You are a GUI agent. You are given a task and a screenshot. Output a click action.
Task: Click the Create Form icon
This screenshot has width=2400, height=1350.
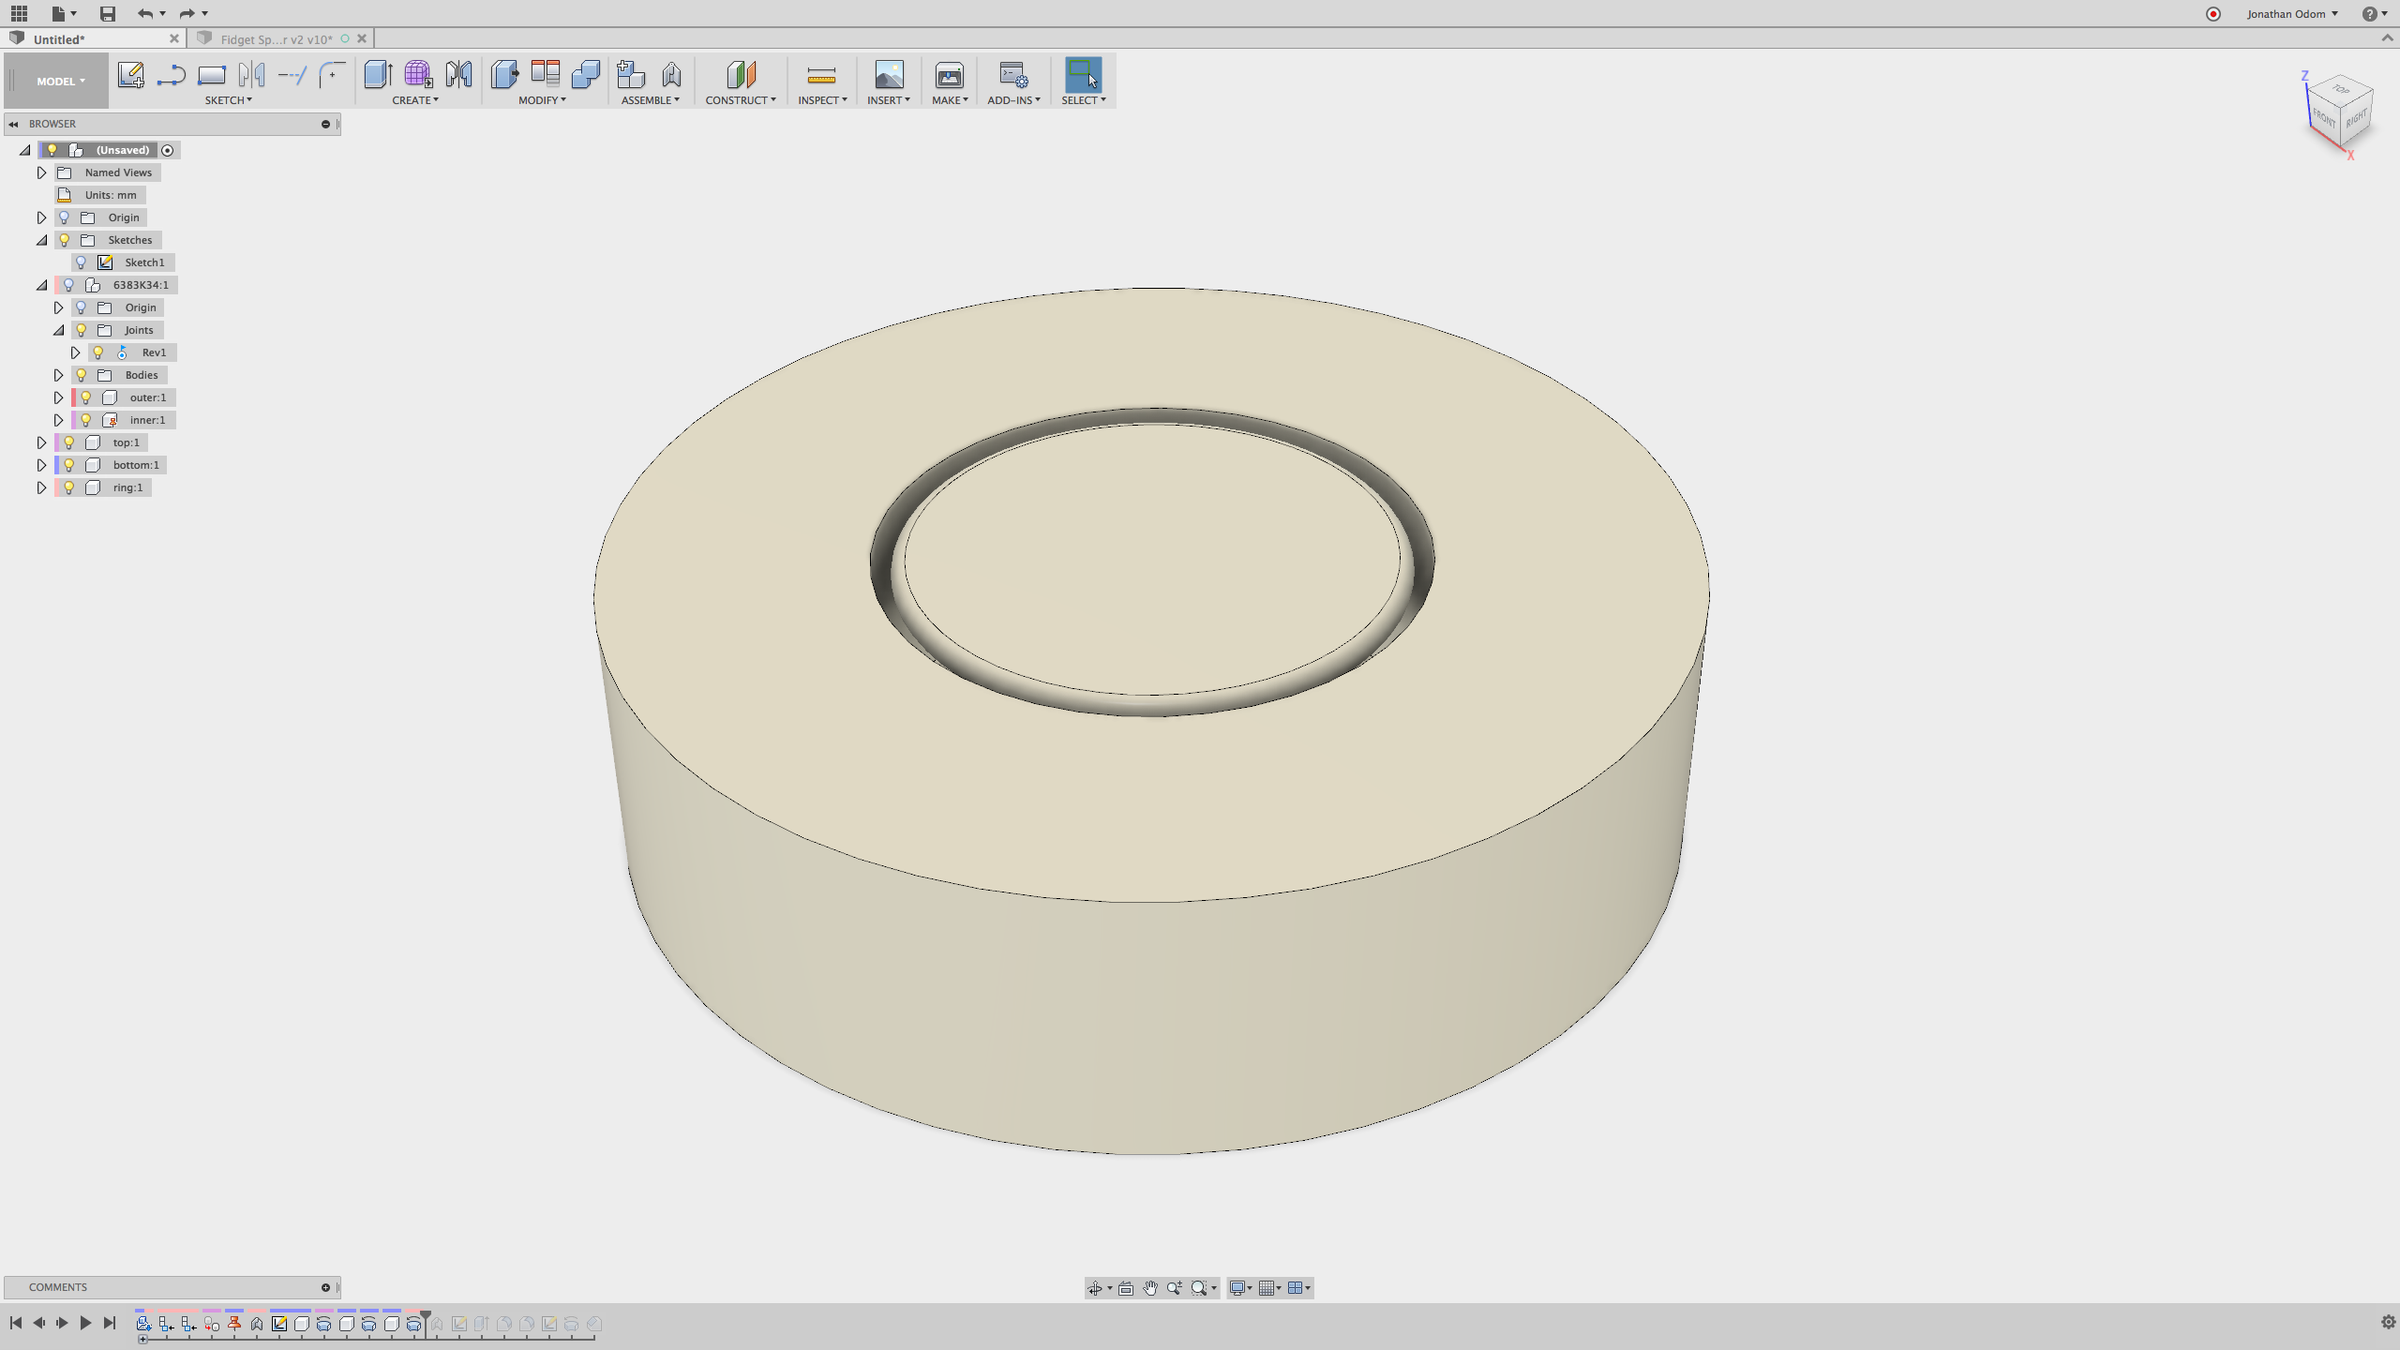418,75
